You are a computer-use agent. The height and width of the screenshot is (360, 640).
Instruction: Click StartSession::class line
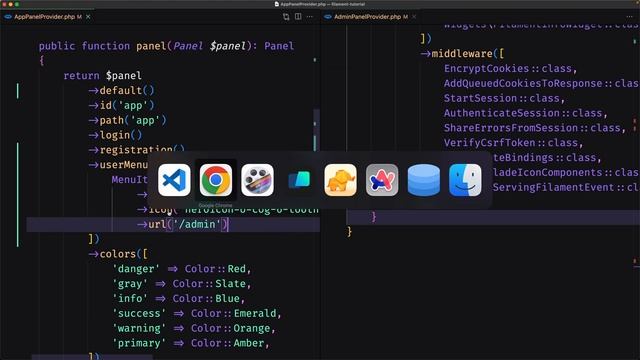coord(504,98)
